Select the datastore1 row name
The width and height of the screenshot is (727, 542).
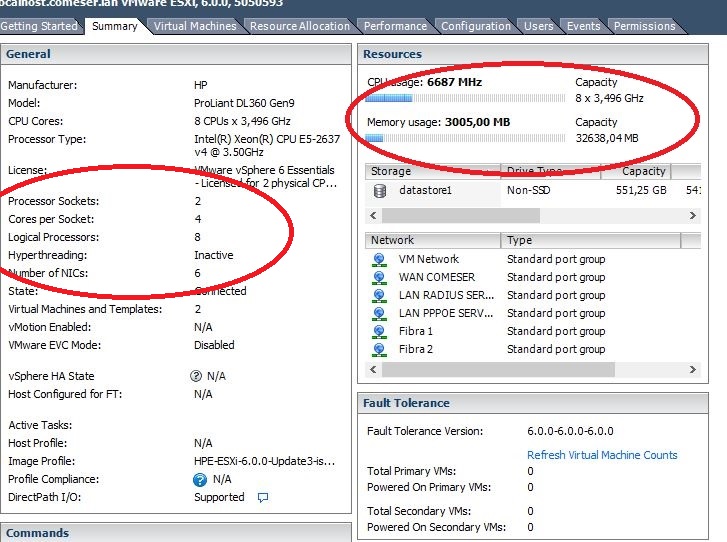pos(425,191)
